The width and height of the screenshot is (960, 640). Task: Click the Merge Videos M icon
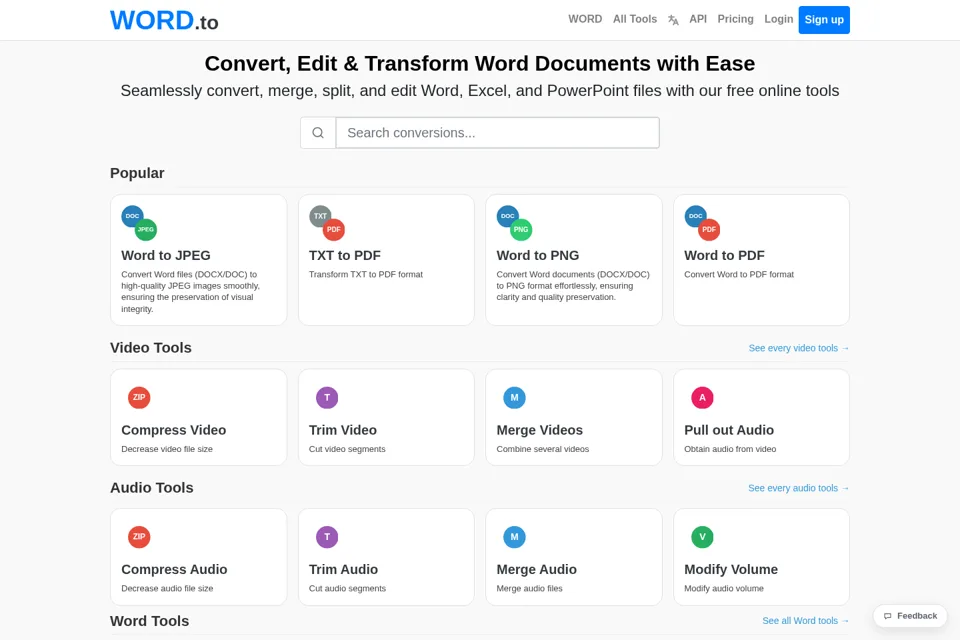point(514,397)
